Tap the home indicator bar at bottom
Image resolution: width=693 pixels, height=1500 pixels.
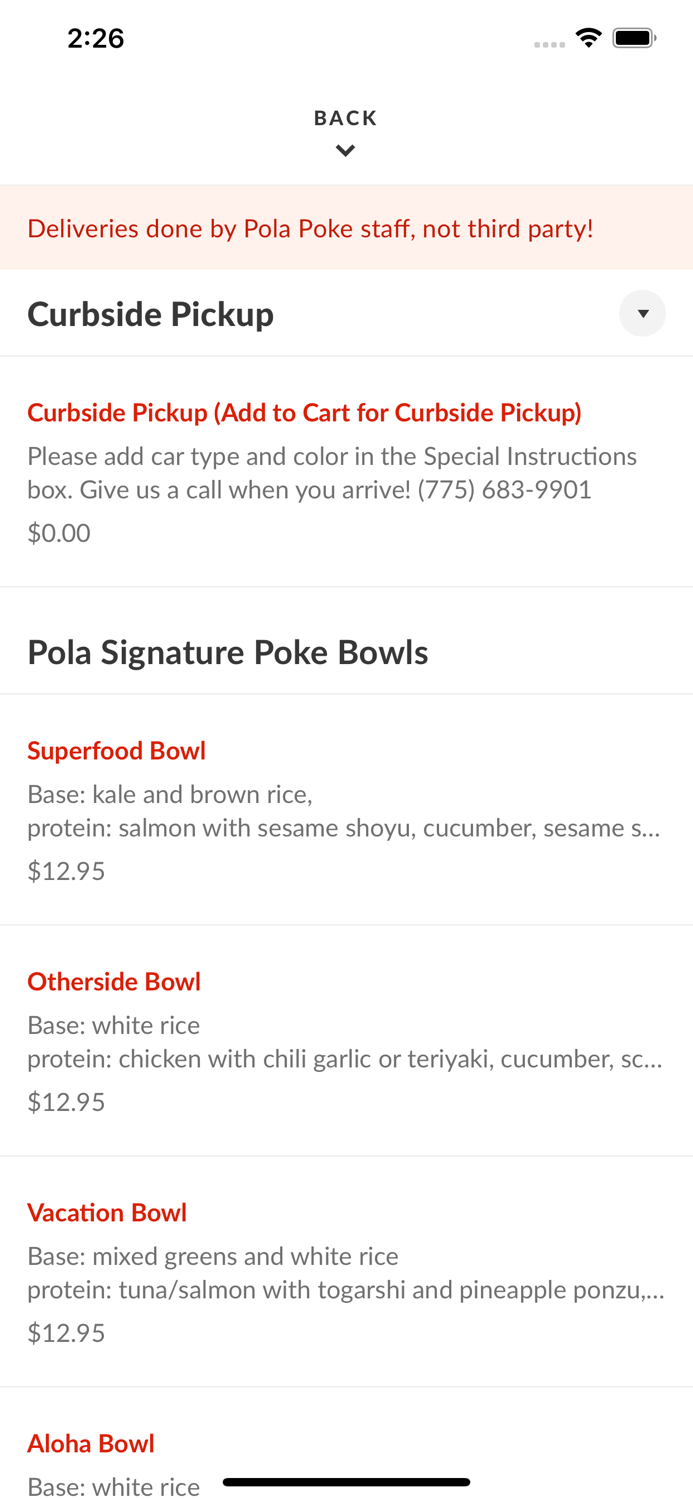[346, 1481]
